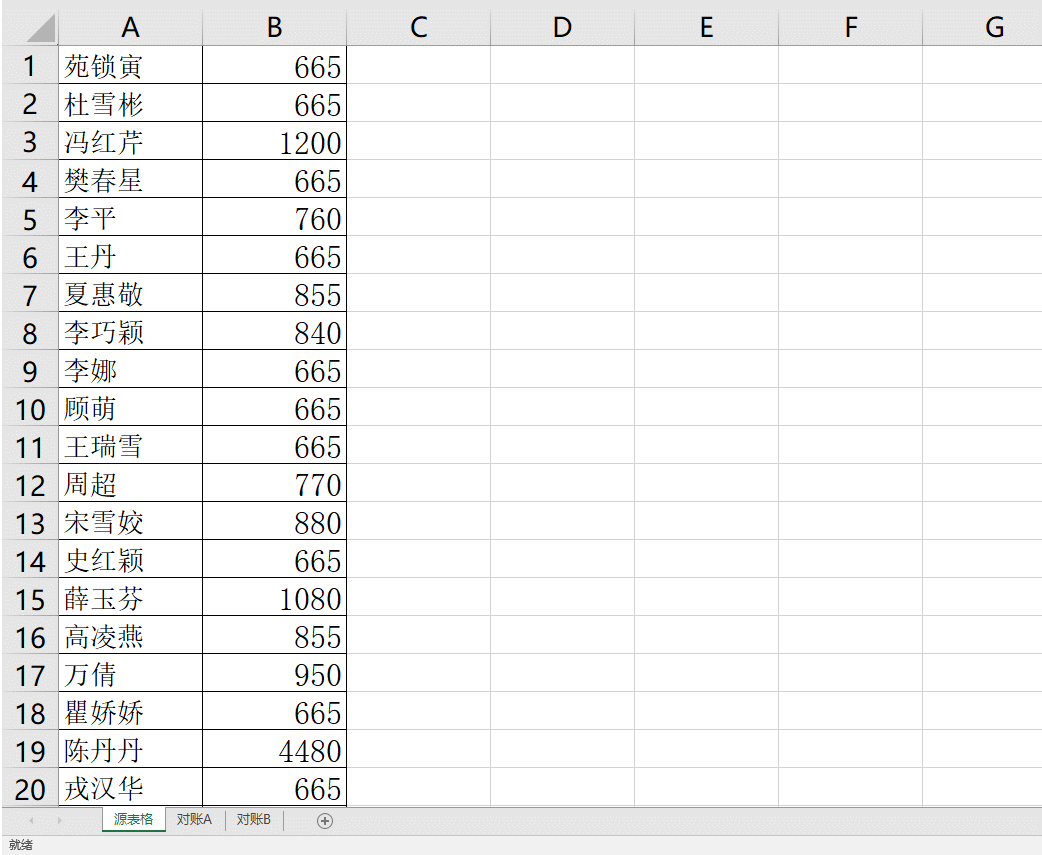
Task: Click cell containing 李巧颖
Action: 130,331
